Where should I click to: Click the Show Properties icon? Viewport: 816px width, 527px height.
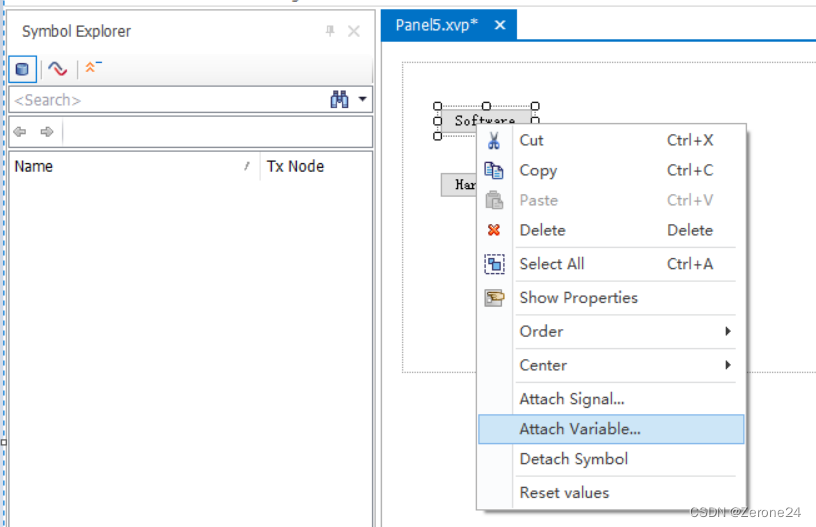click(494, 298)
